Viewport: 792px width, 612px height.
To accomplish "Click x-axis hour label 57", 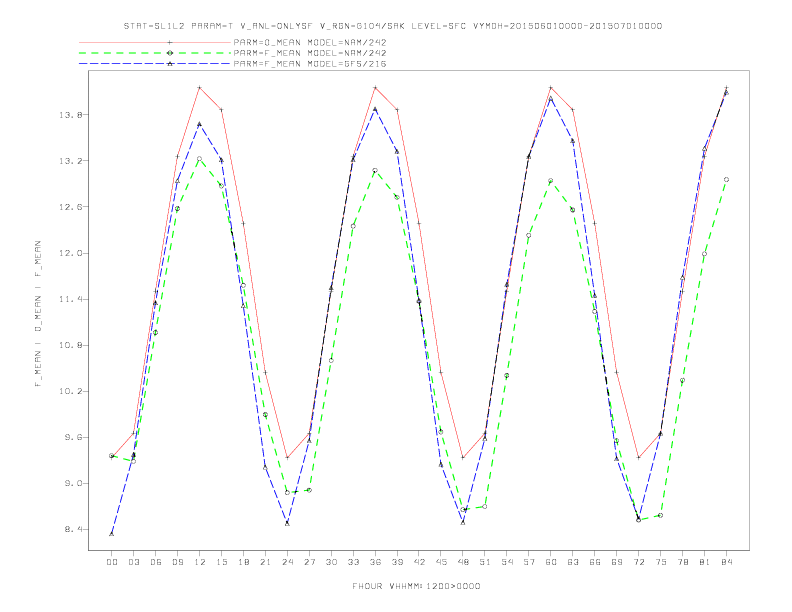I will pos(529,562).
